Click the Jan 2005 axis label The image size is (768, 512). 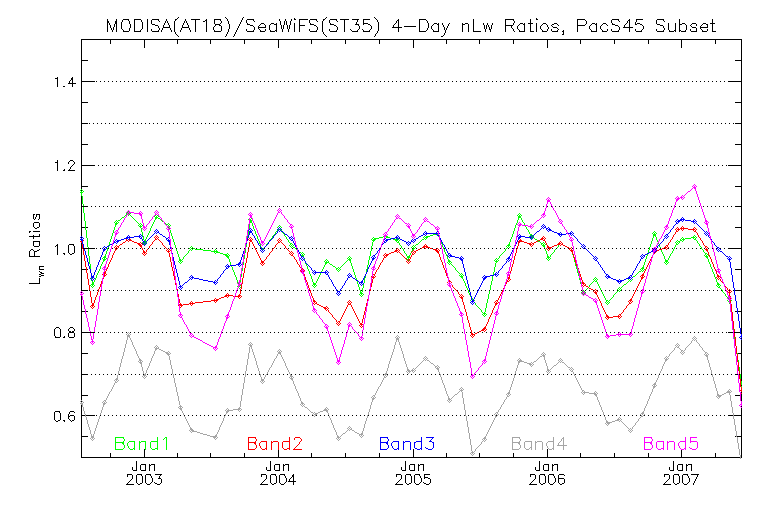[x=413, y=473]
